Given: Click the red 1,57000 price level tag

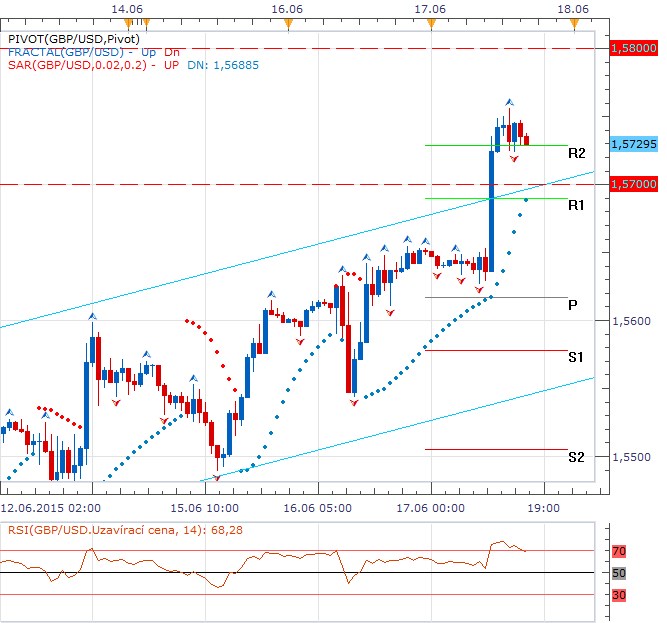Looking at the screenshot, I should coord(634,184).
